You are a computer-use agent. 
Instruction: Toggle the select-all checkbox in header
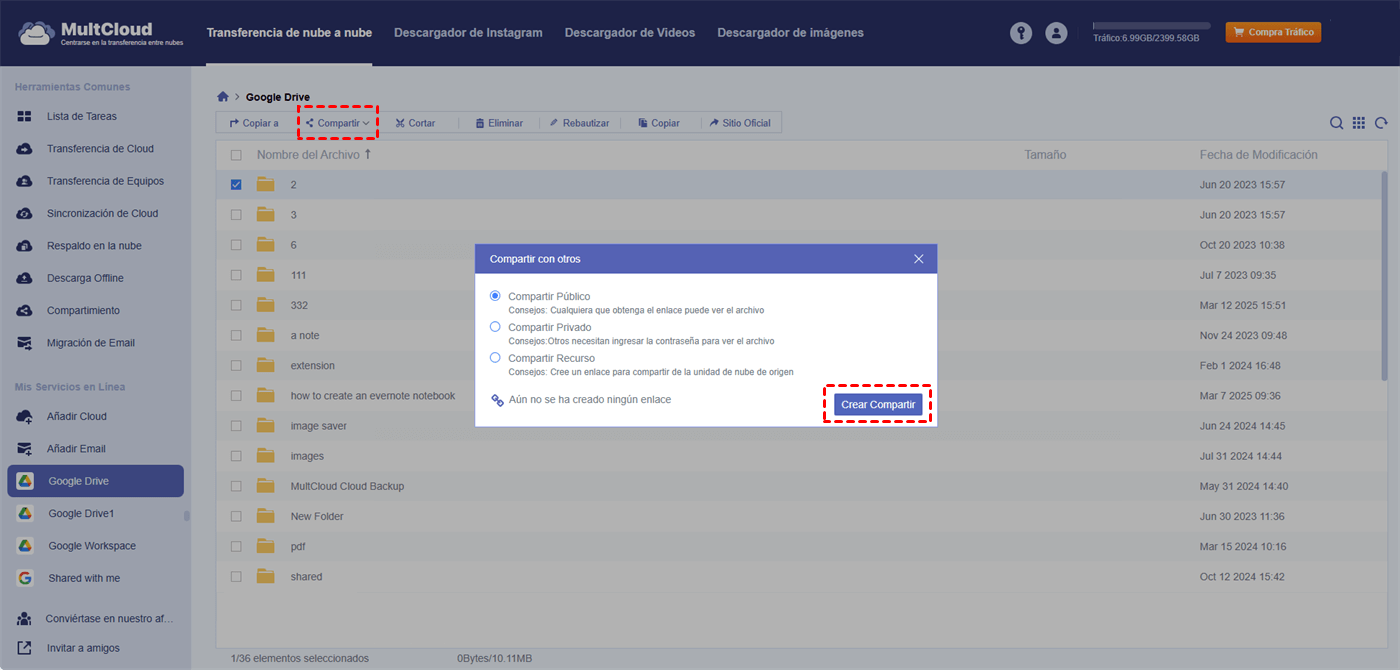236,155
